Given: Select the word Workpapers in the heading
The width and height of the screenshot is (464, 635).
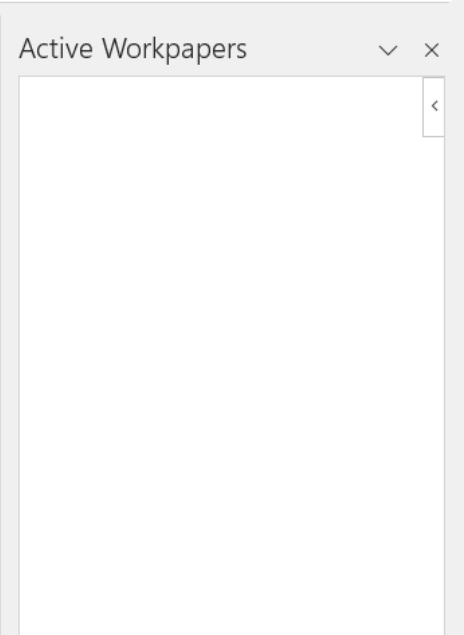Looking at the screenshot, I should 175,49.
